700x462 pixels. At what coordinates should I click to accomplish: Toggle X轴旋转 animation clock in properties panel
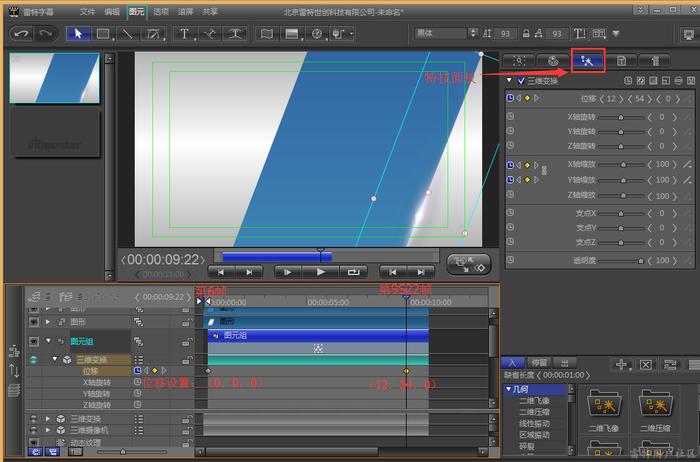click(x=510, y=117)
